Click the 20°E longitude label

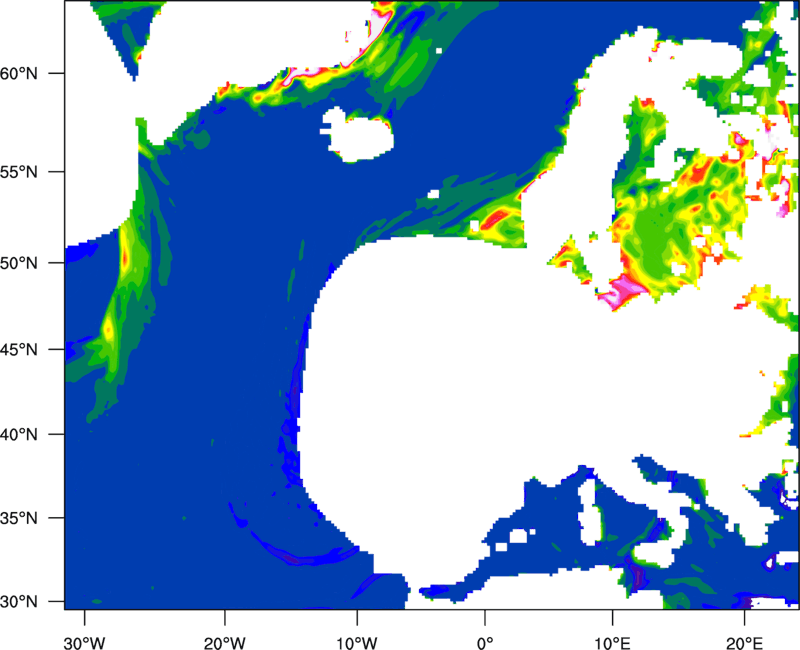tap(744, 643)
